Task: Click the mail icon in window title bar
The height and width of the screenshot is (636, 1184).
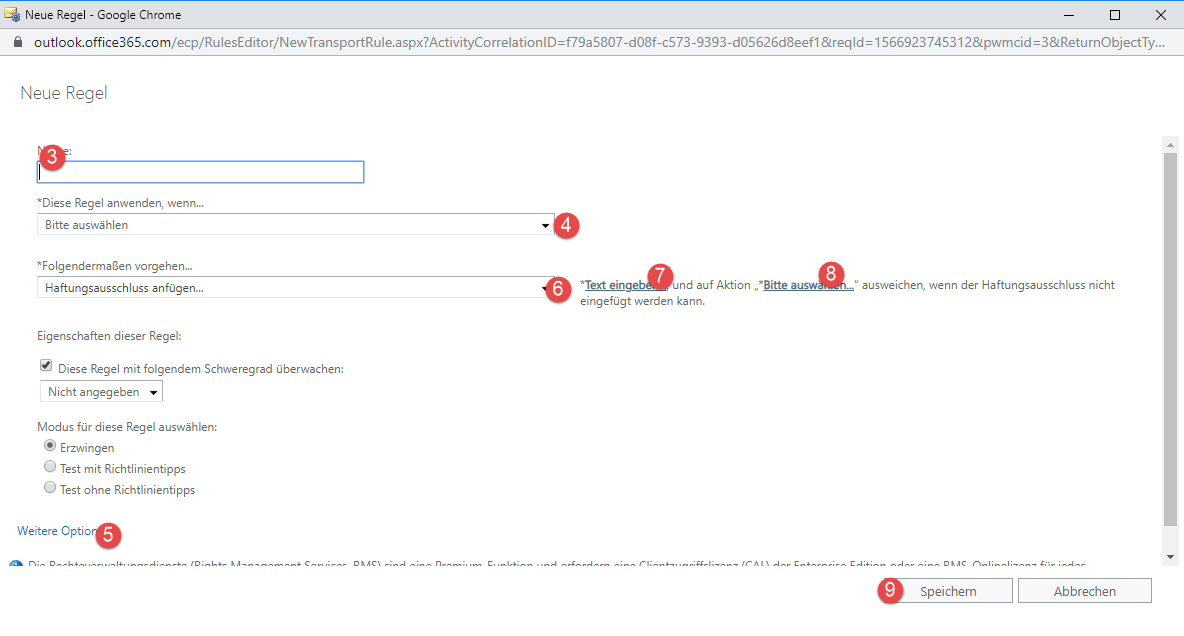Action: click(x=13, y=14)
